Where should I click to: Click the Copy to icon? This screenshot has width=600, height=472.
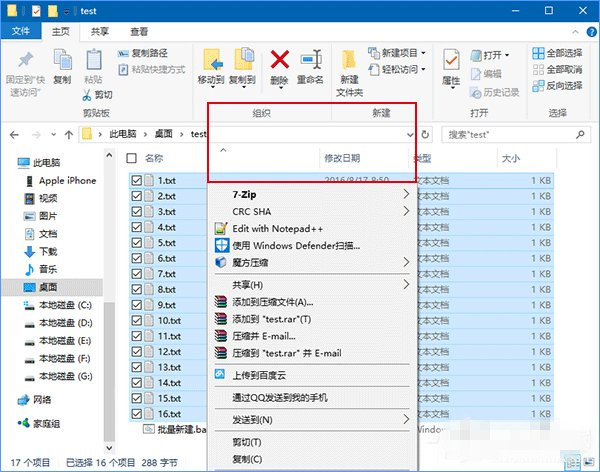242,63
